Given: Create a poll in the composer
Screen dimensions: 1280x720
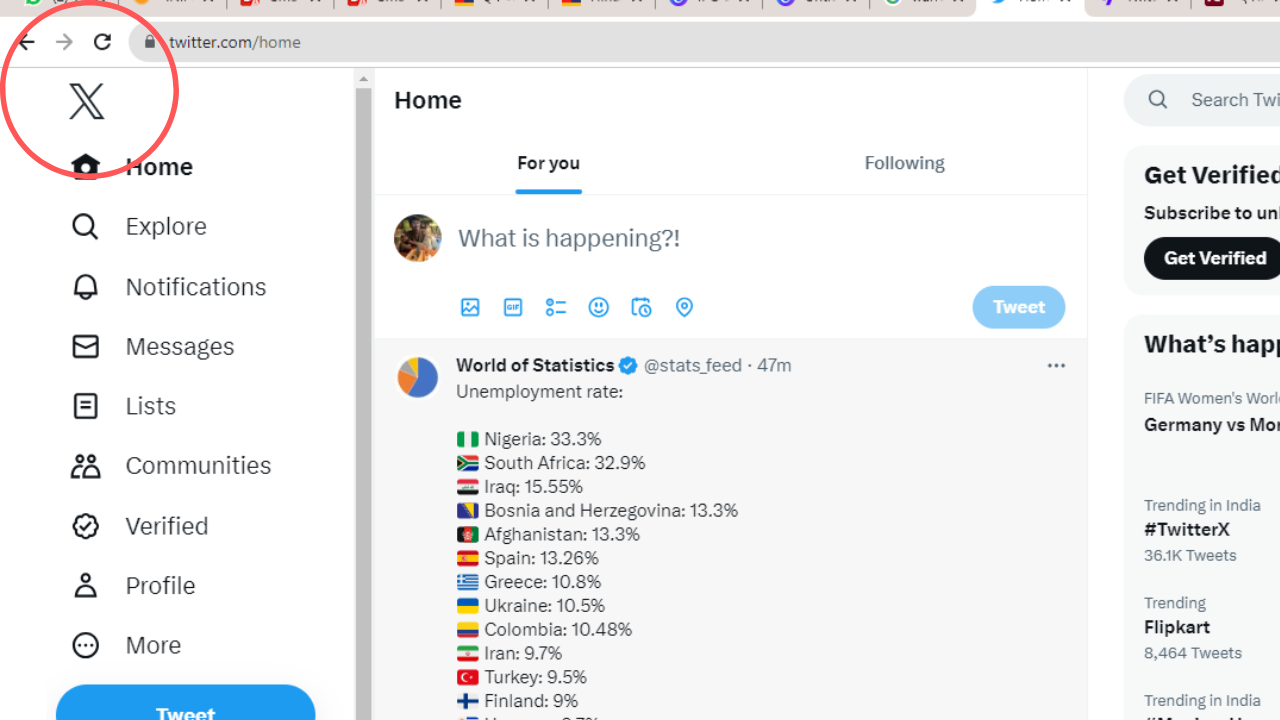Looking at the screenshot, I should pyautogui.click(x=556, y=307).
